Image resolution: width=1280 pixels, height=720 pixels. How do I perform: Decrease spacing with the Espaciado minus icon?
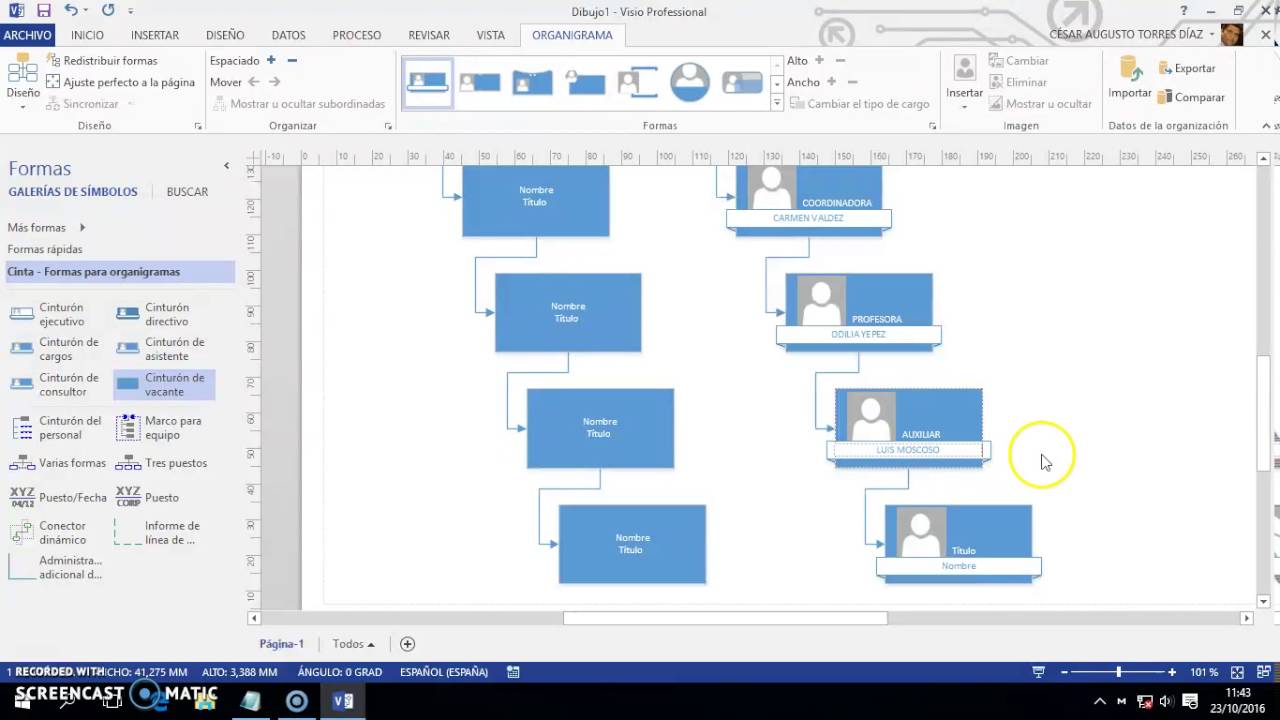292,60
